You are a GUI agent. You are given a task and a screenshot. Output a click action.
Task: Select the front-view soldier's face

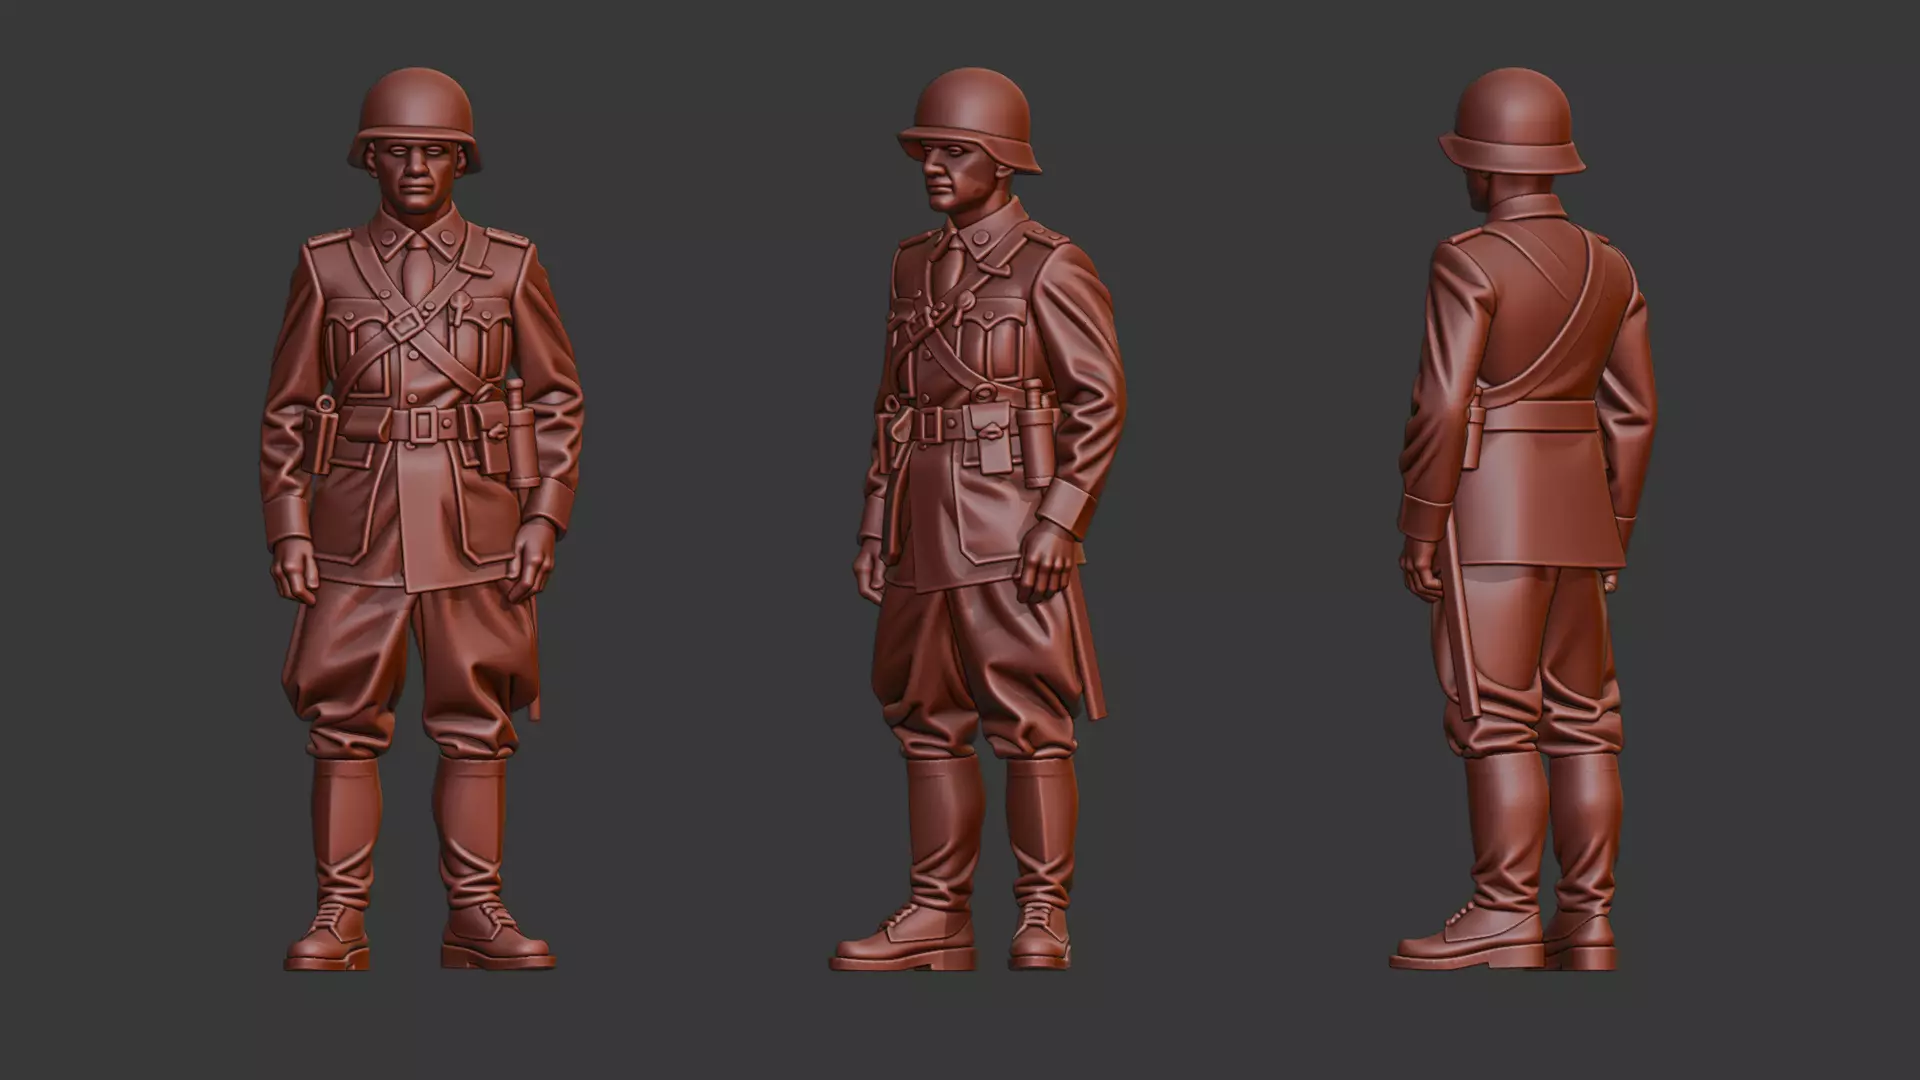(411, 180)
